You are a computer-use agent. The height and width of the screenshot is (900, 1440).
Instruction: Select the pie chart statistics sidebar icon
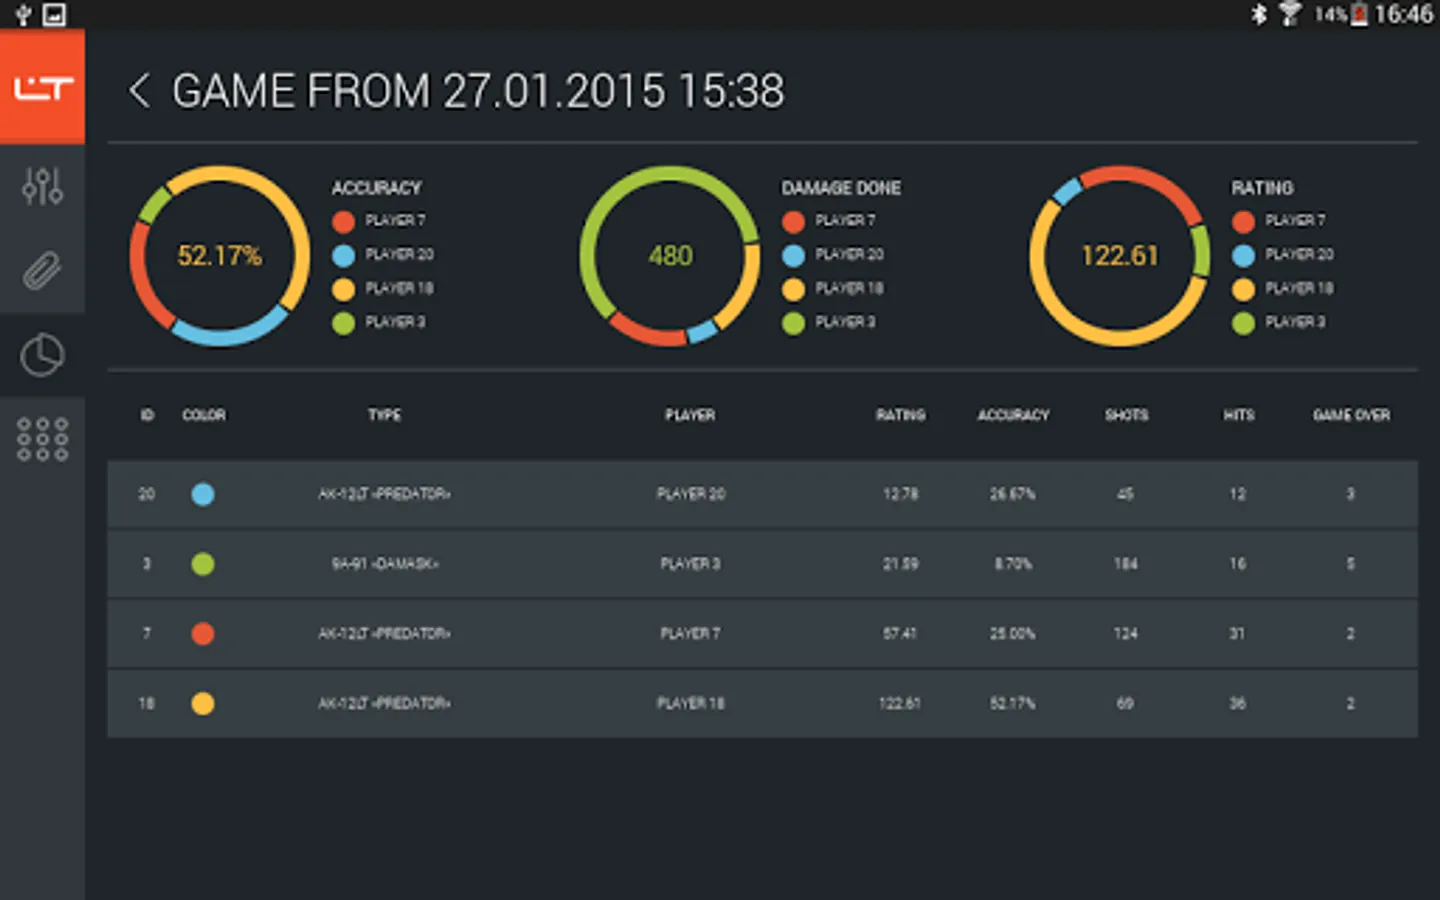(x=42, y=355)
